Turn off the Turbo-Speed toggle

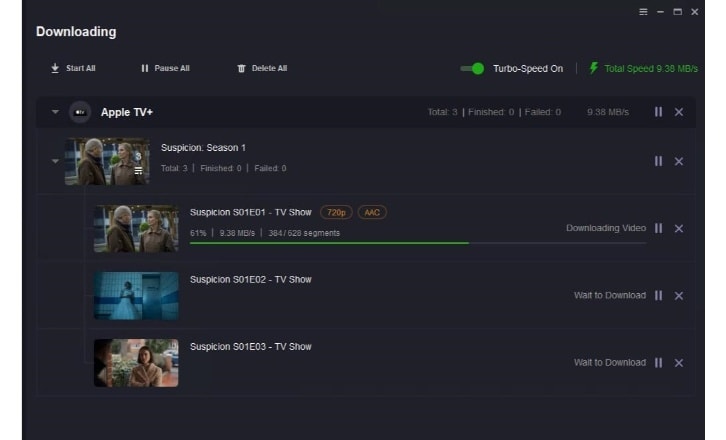472,68
